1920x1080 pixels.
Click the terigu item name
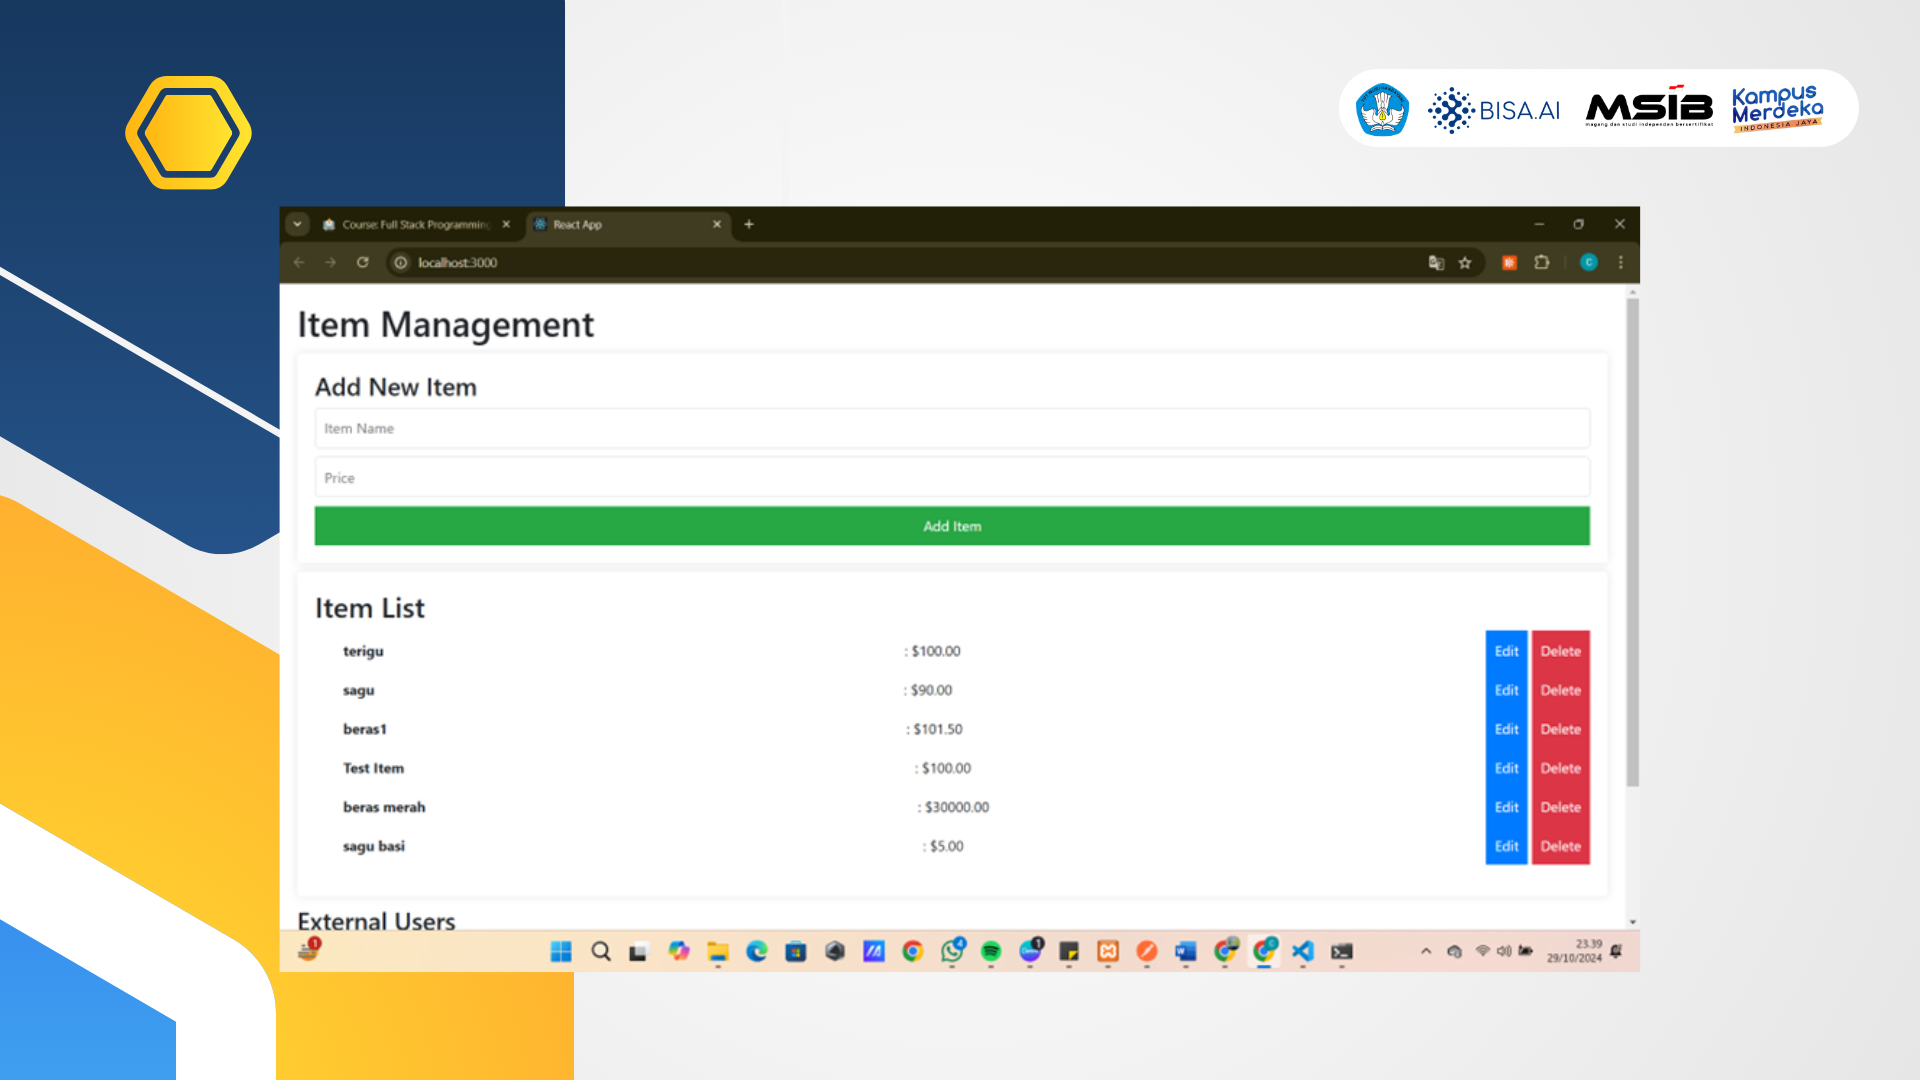[x=363, y=651]
